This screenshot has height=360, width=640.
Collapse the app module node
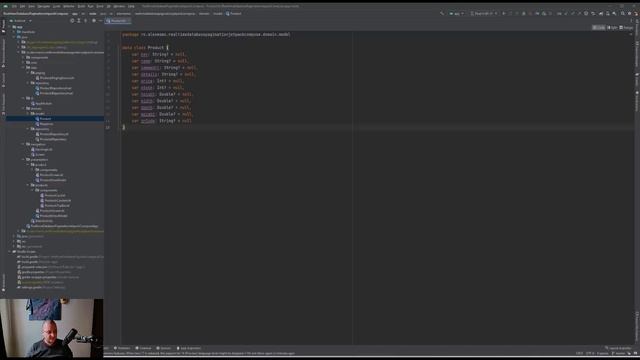(x=9, y=27)
